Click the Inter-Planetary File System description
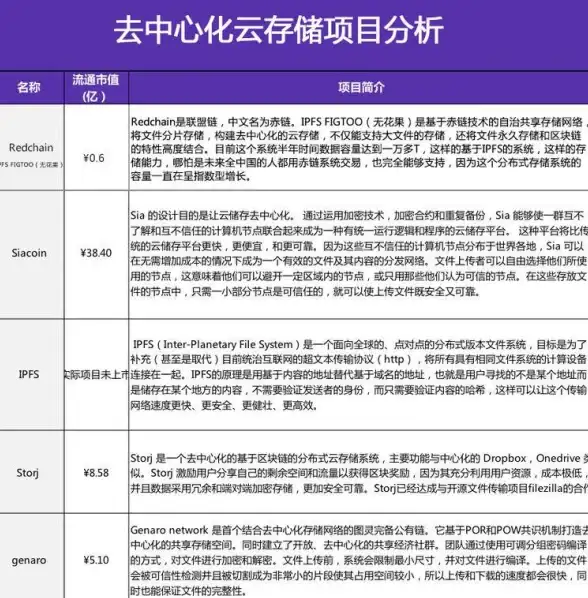Viewport: 588px width, 598px height. 358,375
